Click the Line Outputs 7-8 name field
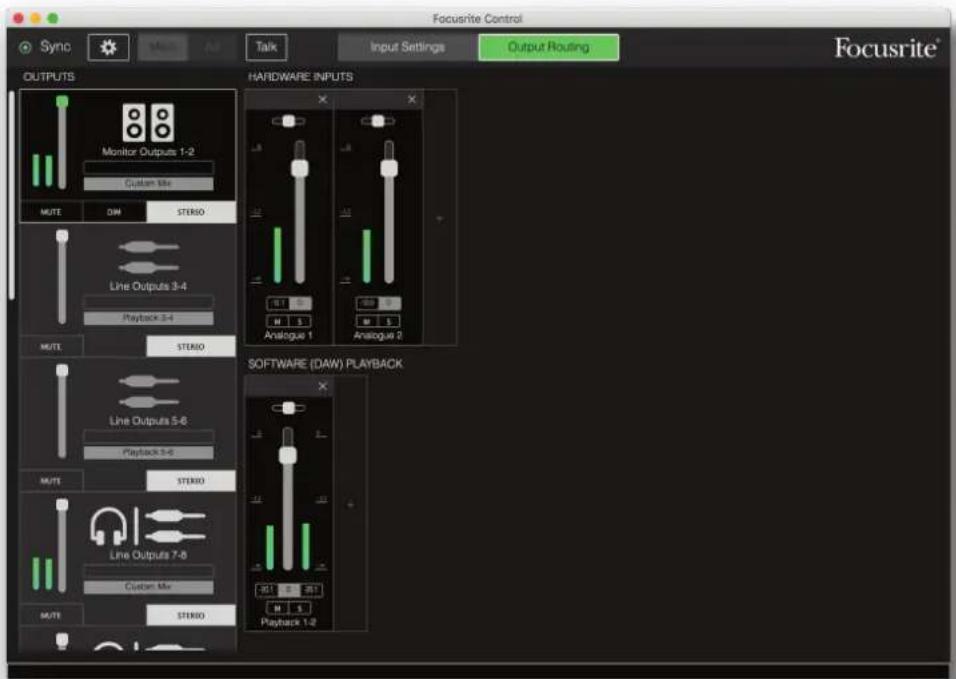This screenshot has width=956, height=679. tap(148, 571)
